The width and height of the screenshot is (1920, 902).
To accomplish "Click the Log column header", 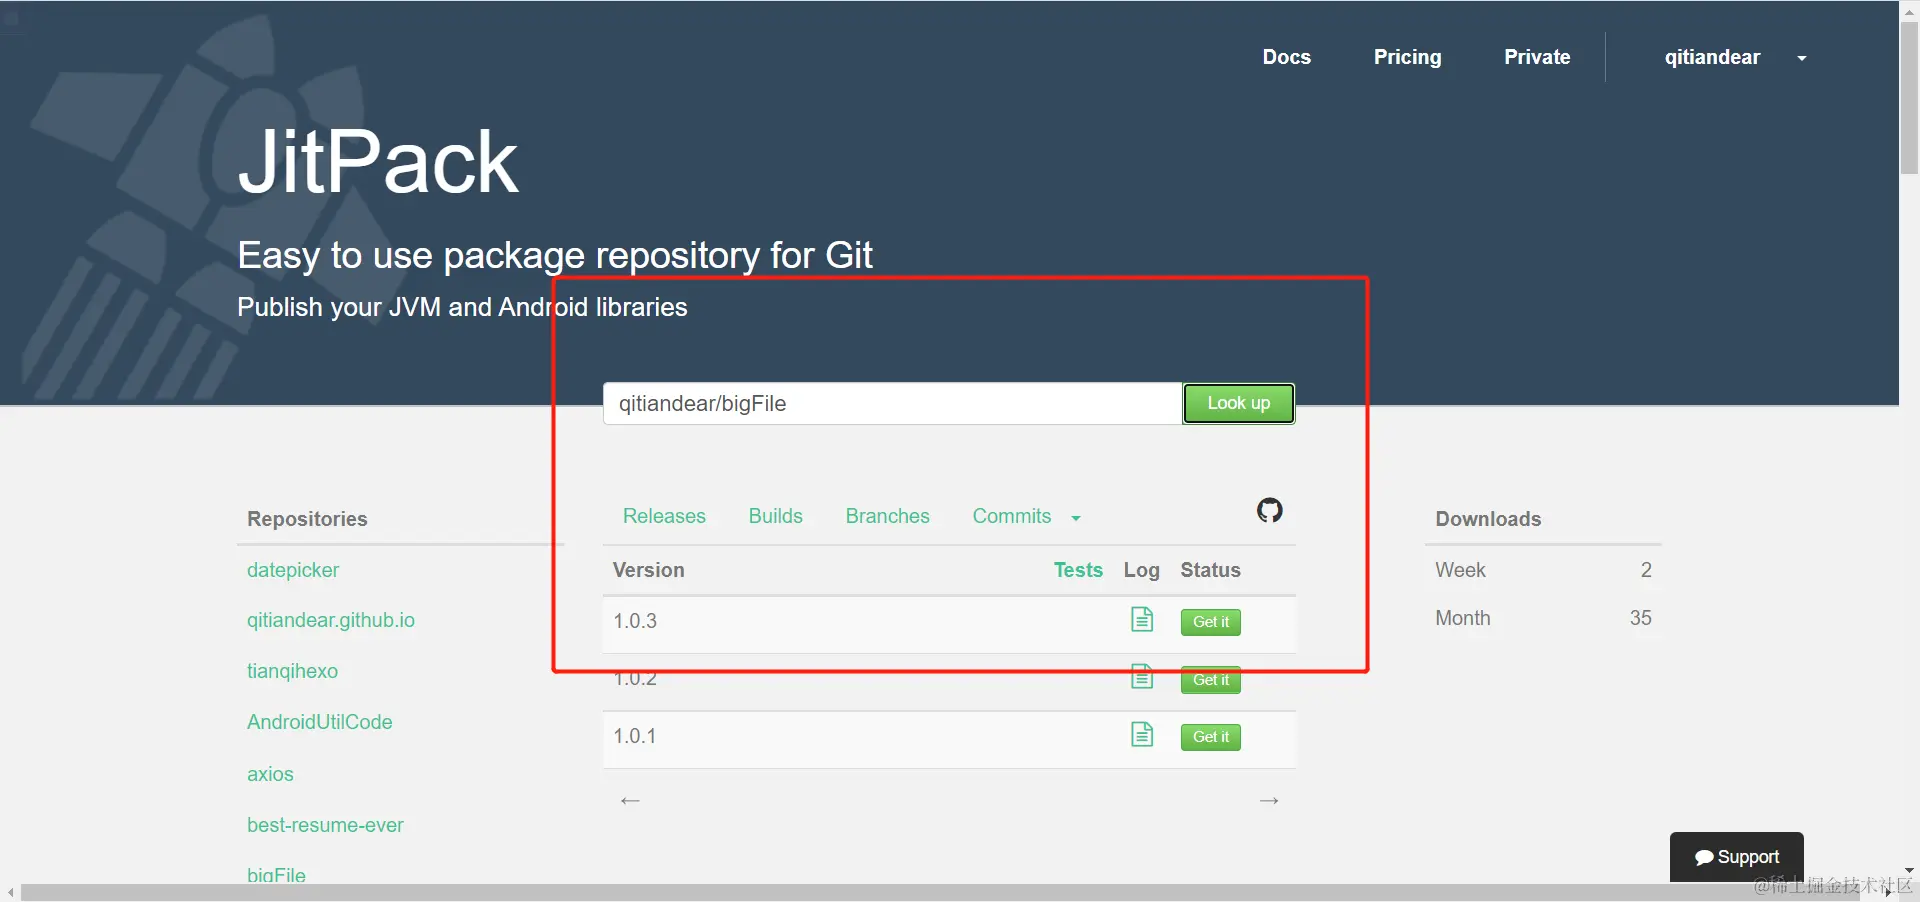I will tap(1141, 570).
